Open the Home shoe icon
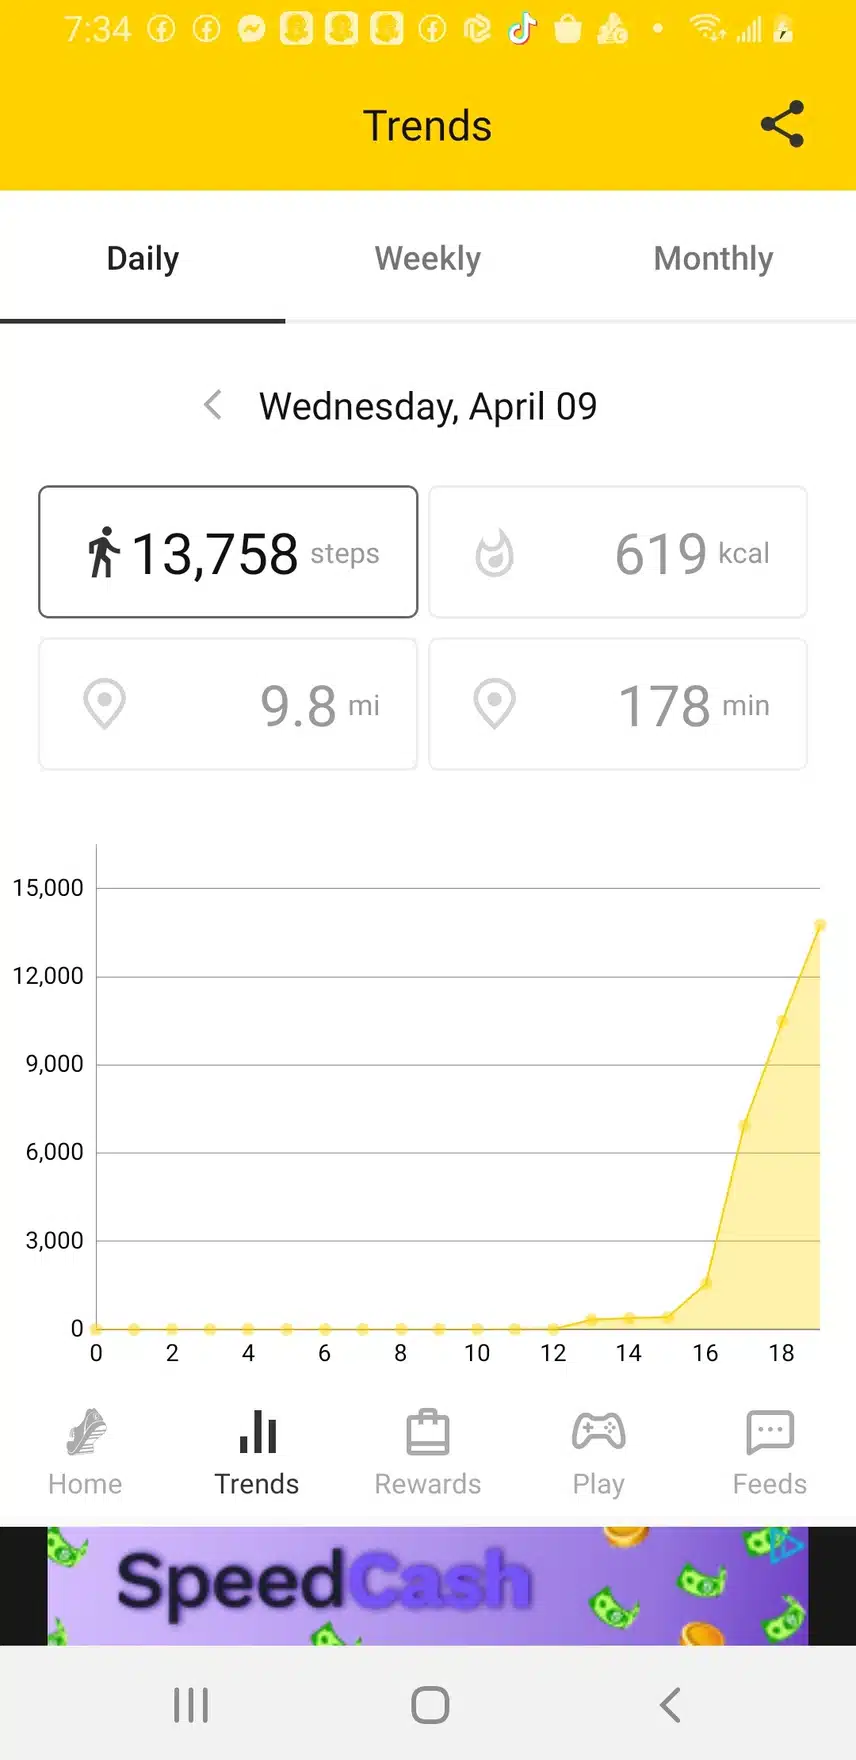Viewport: 856px width, 1760px height. pyautogui.click(x=86, y=1432)
